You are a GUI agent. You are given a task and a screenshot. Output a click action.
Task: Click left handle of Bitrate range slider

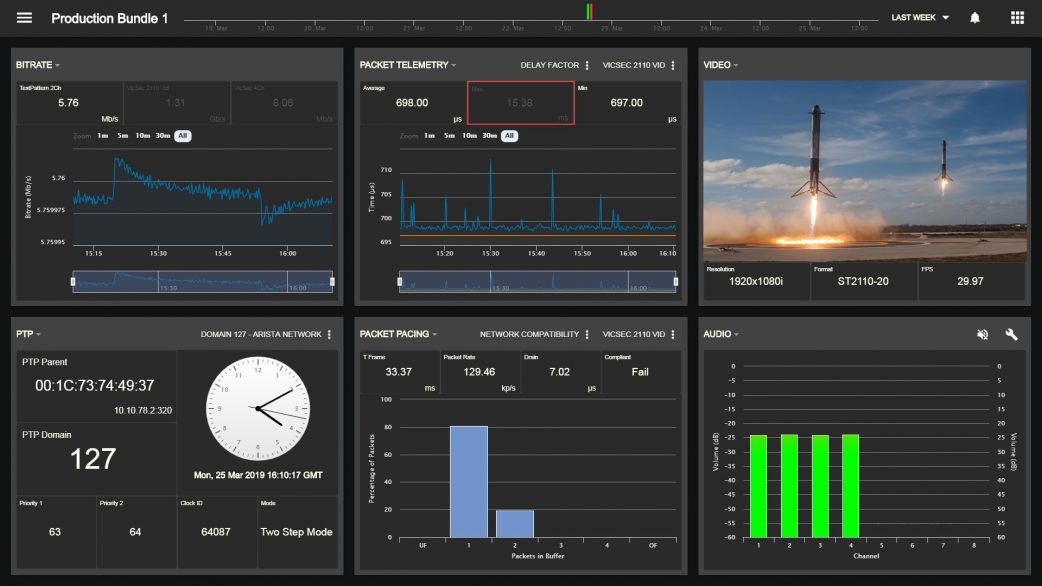click(73, 282)
